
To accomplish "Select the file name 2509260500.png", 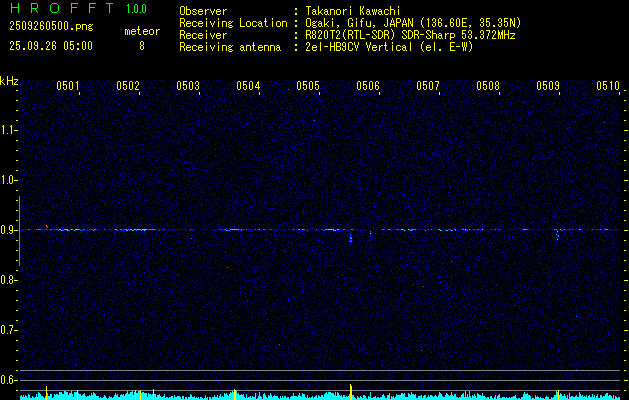I will coord(51,27).
